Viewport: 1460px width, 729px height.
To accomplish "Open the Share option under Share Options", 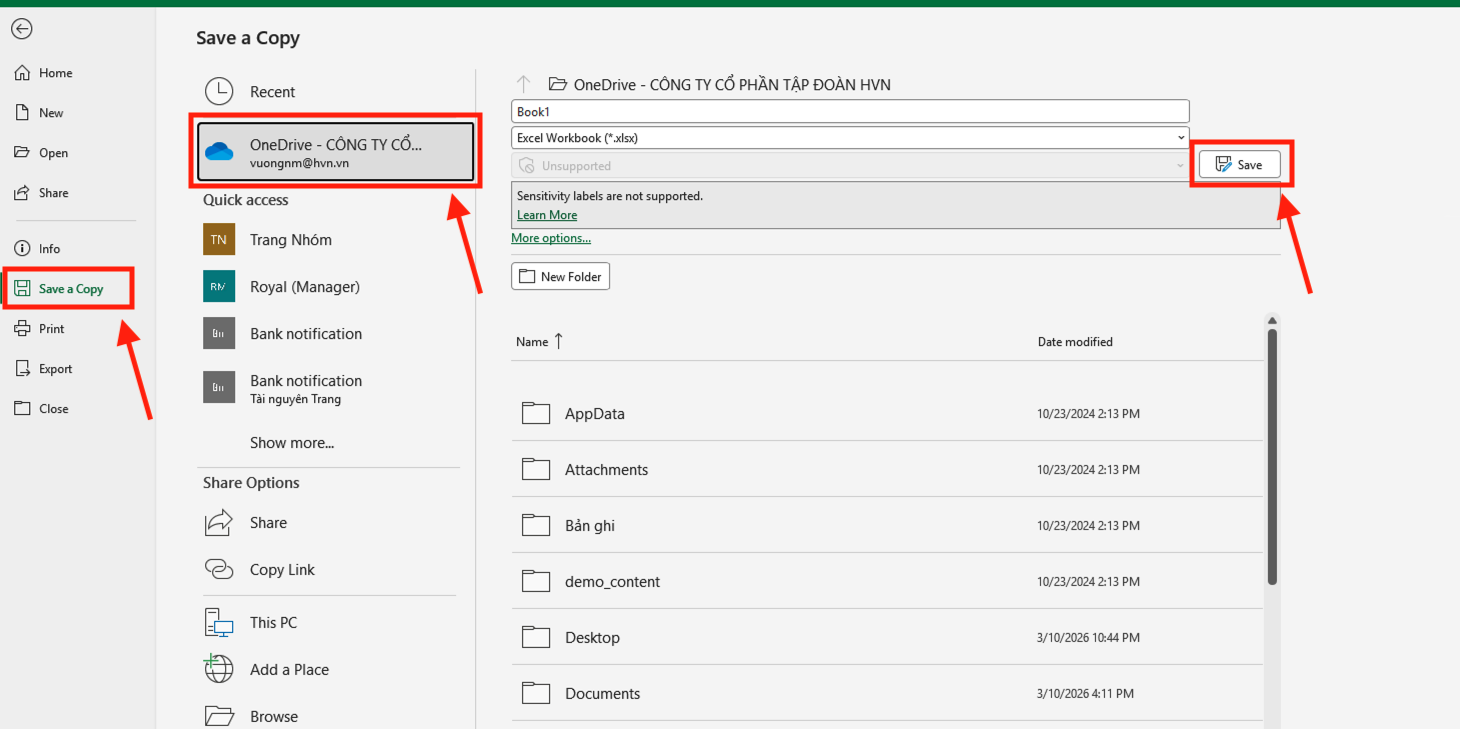I will click(268, 522).
